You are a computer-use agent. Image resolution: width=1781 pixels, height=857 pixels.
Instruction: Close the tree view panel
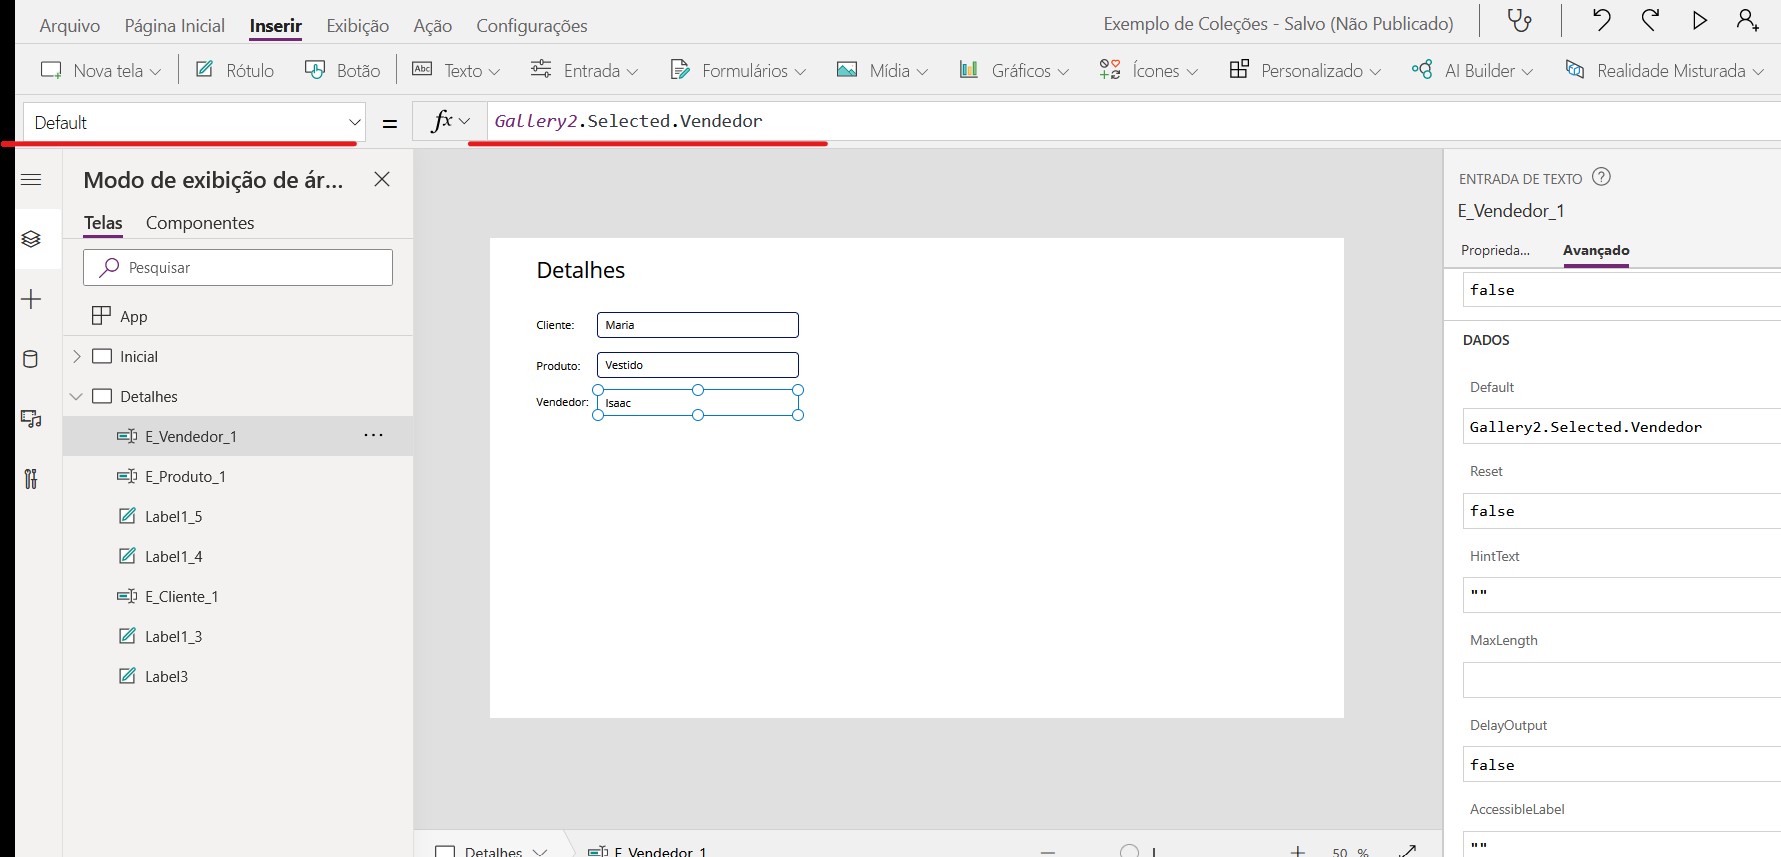pyautogui.click(x=382, y=180)
